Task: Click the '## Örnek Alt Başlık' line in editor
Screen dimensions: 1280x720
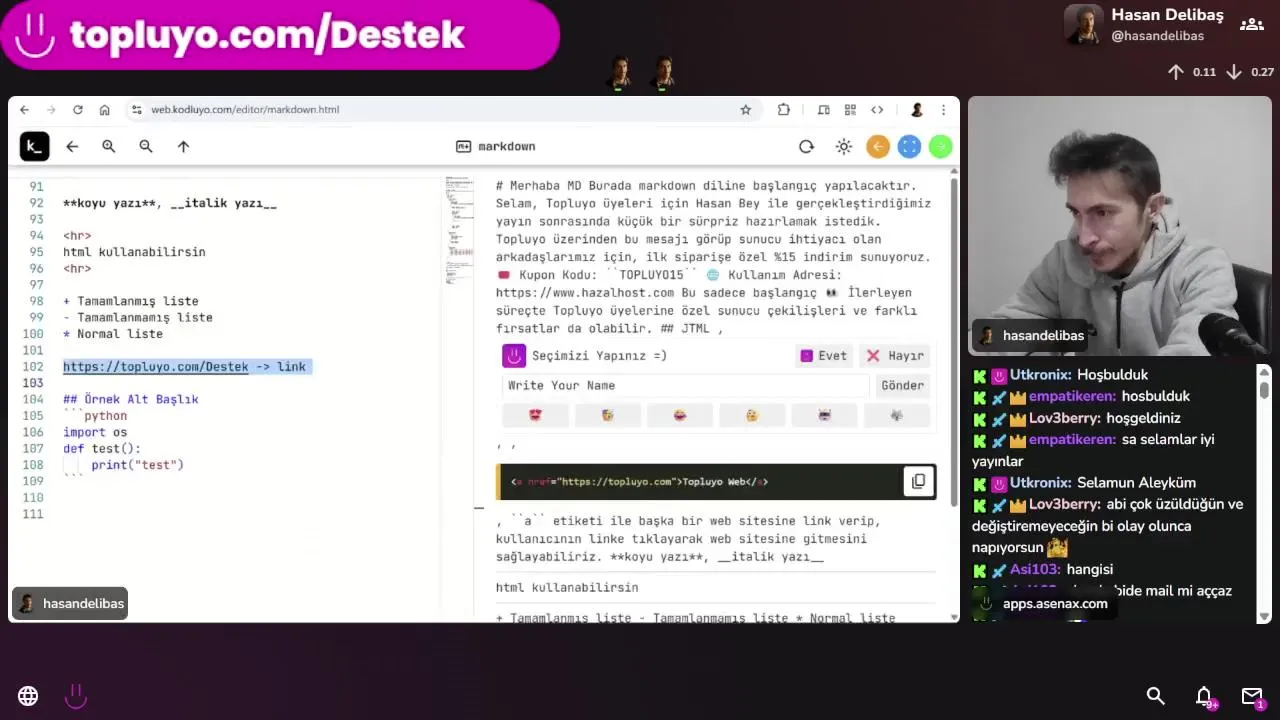Action: pos(131,400)
